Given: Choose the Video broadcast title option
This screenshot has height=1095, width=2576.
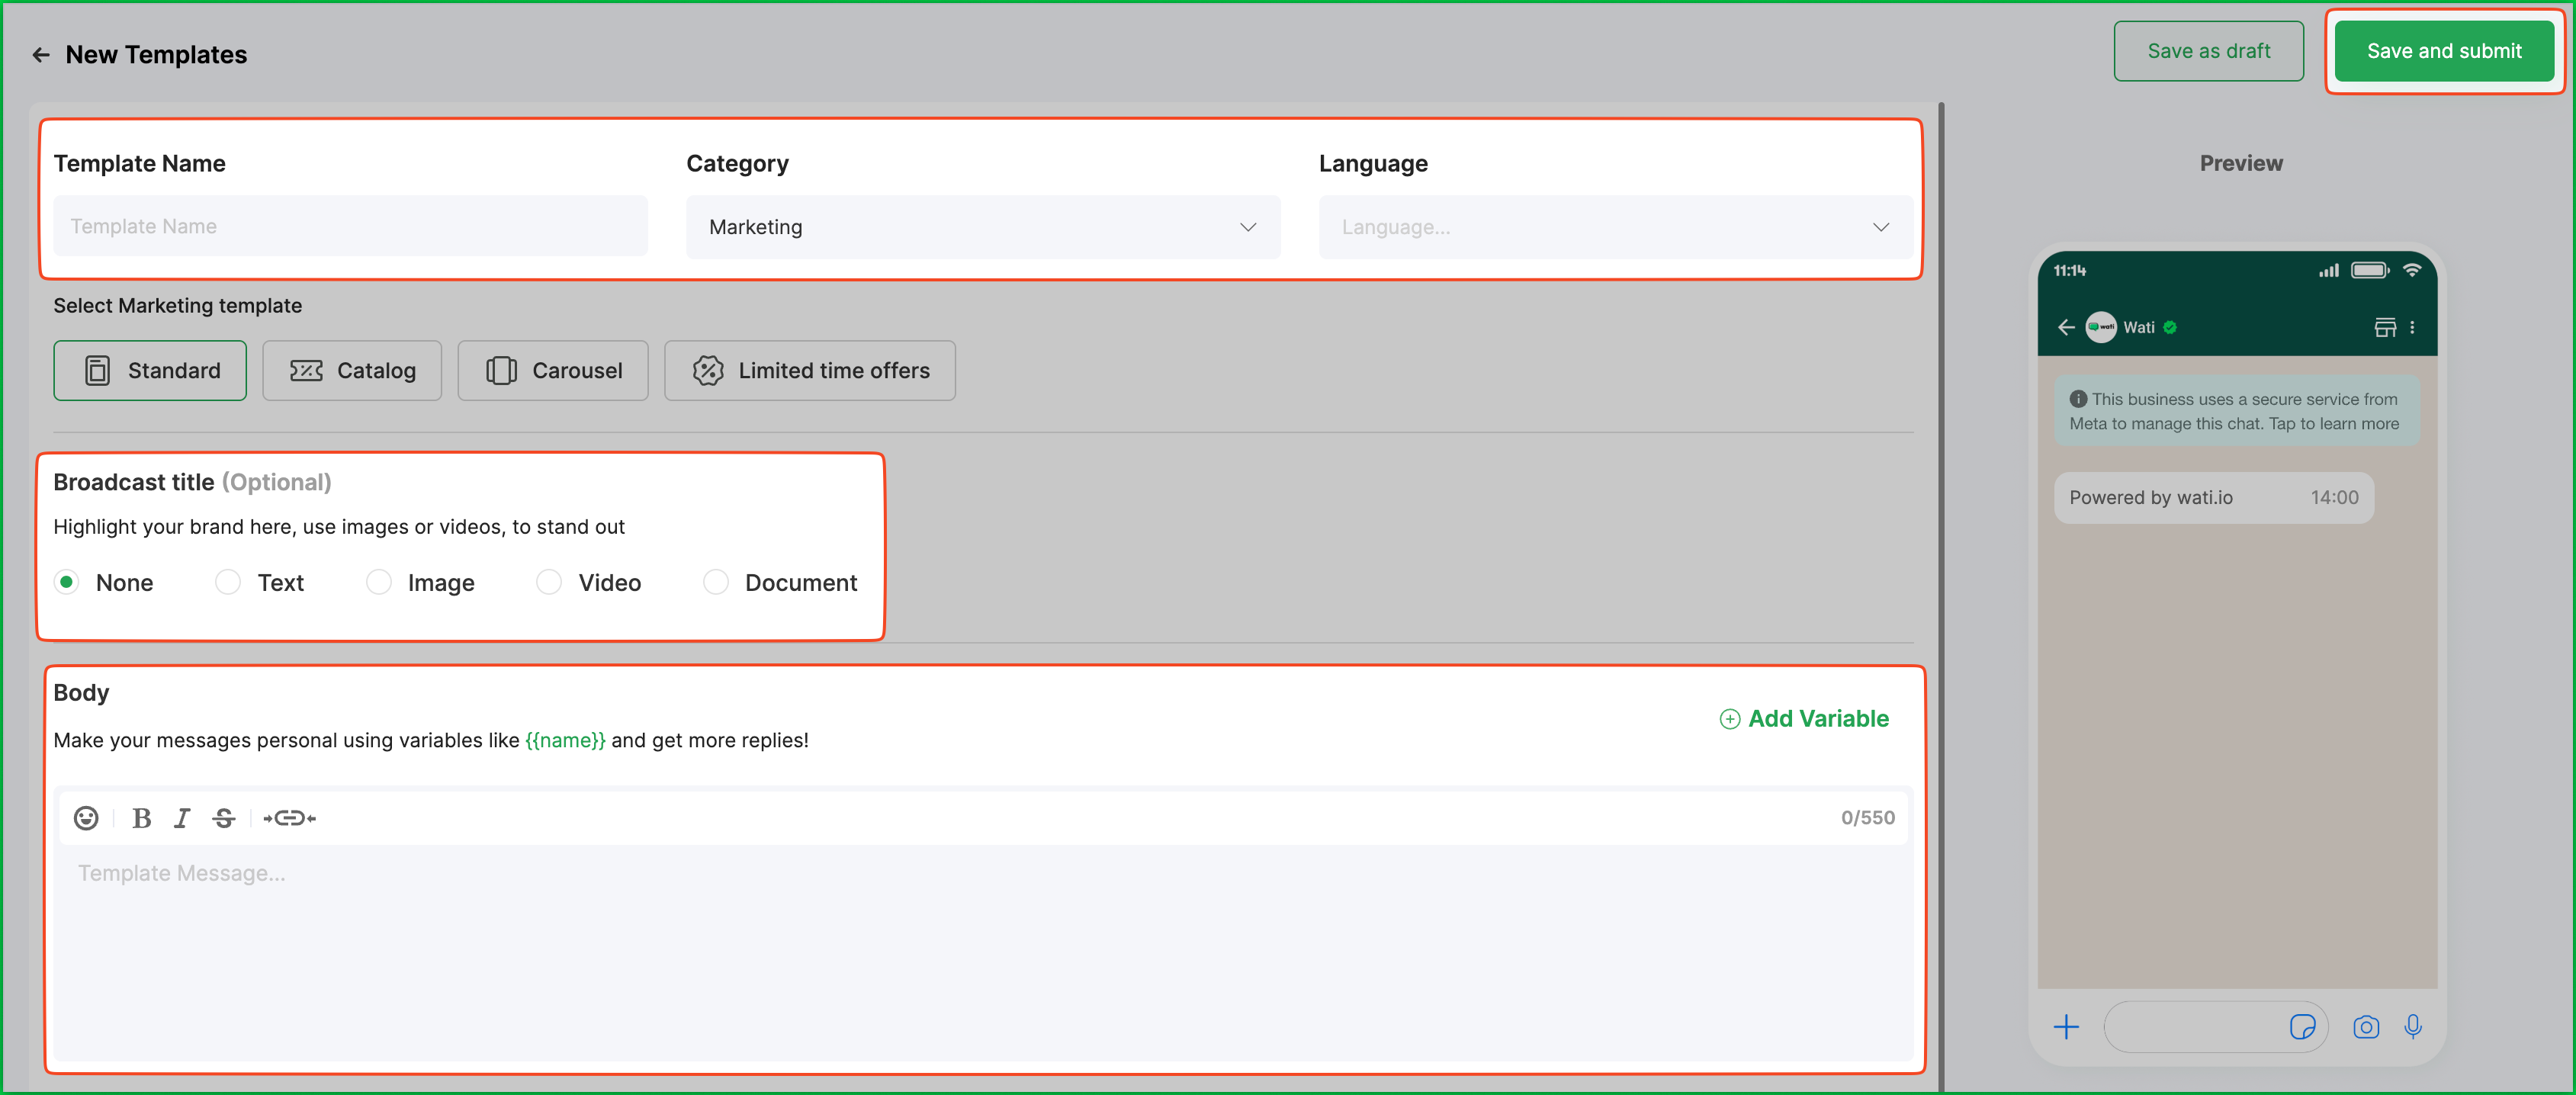Looking at the screenshot, I should (549, 582).
